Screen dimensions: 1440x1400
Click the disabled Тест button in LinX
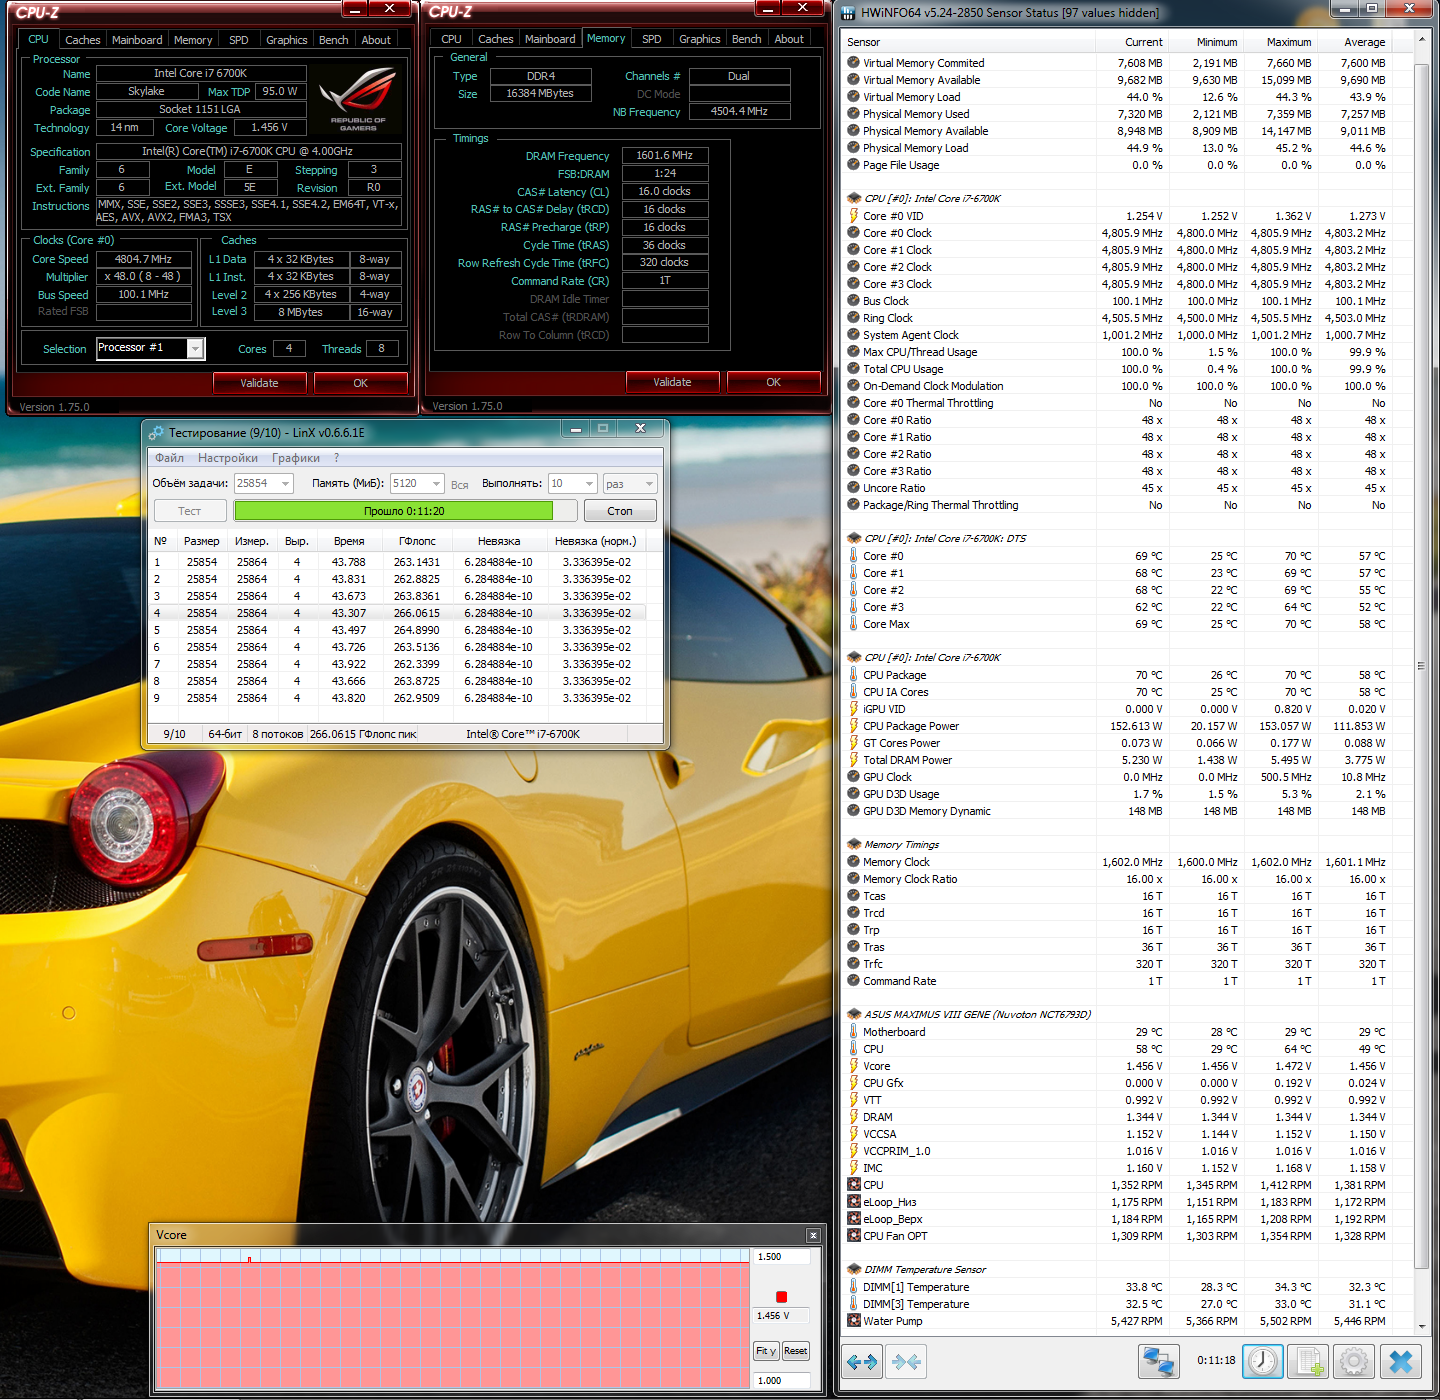[x=189, y=511]
